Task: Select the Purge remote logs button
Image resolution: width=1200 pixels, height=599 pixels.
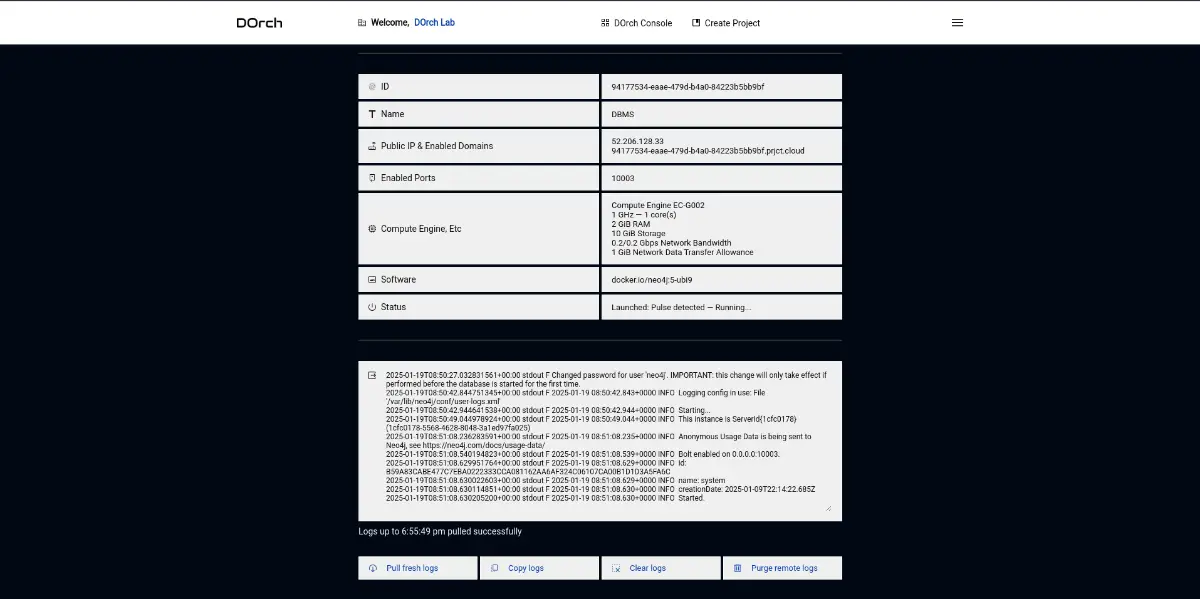Action: [782, 568]
